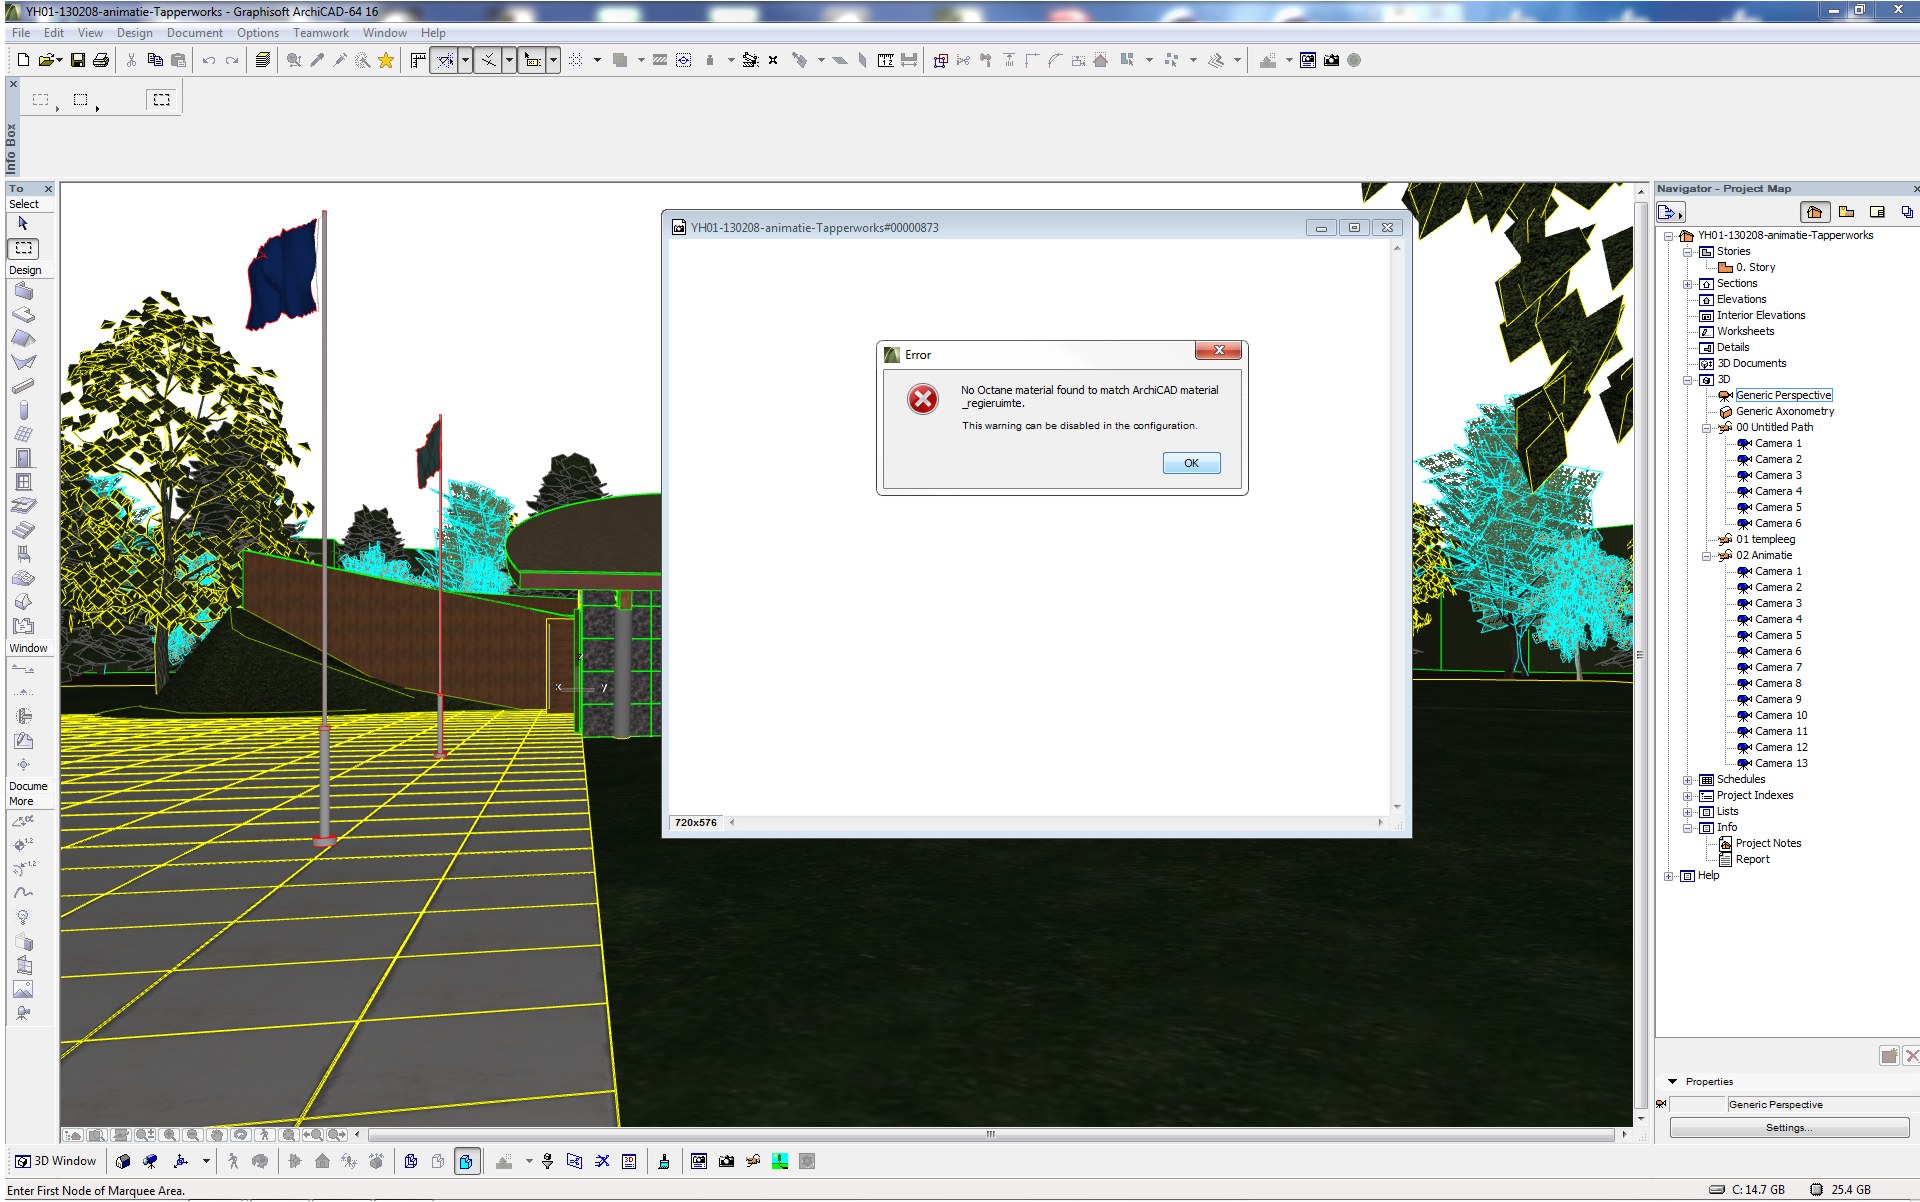Open the Teamwork menu

tap(320, 33)
